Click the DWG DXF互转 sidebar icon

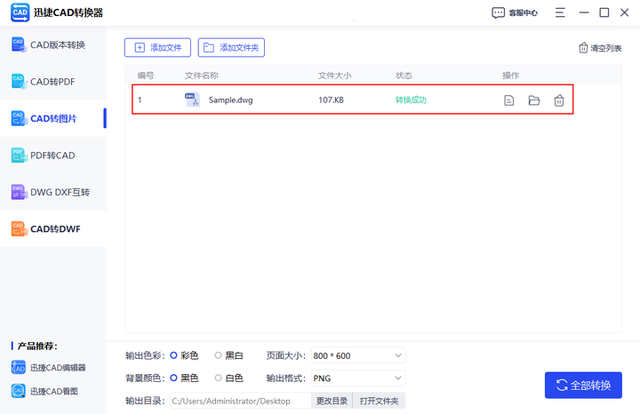coord(18,192)
